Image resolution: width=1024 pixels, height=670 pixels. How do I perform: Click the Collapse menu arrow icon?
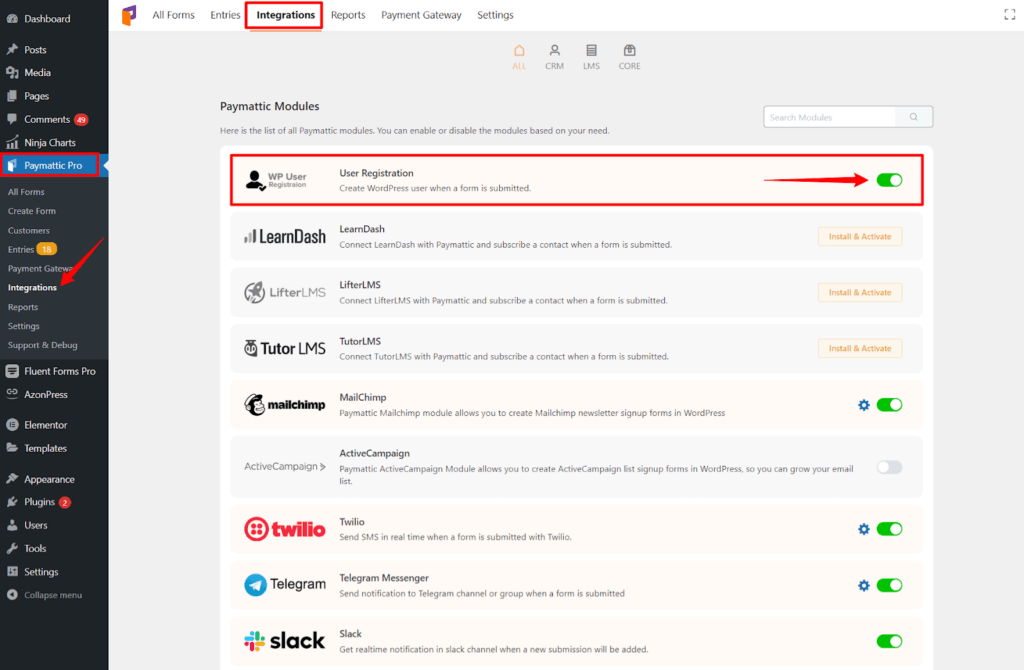pyautogui.click(x=12, y=595)
